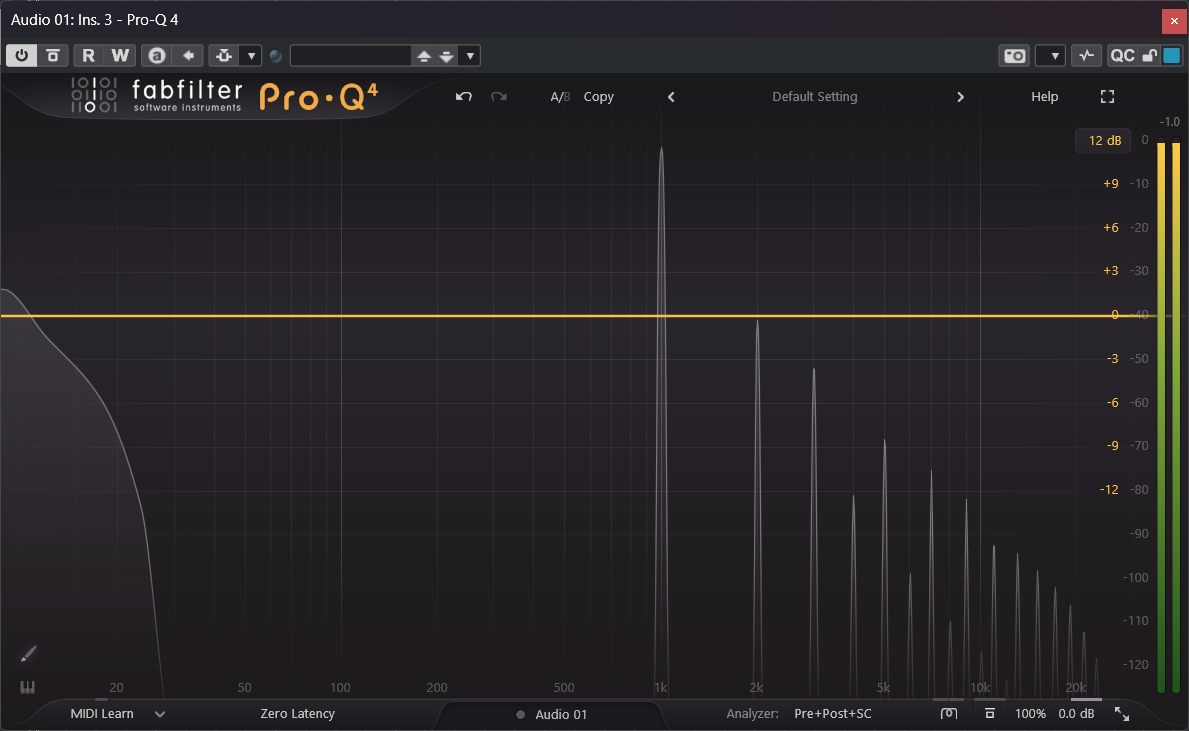Click the Undo arrow in Pro-Q
This screenshot has width=1189, height=731.
463,96
